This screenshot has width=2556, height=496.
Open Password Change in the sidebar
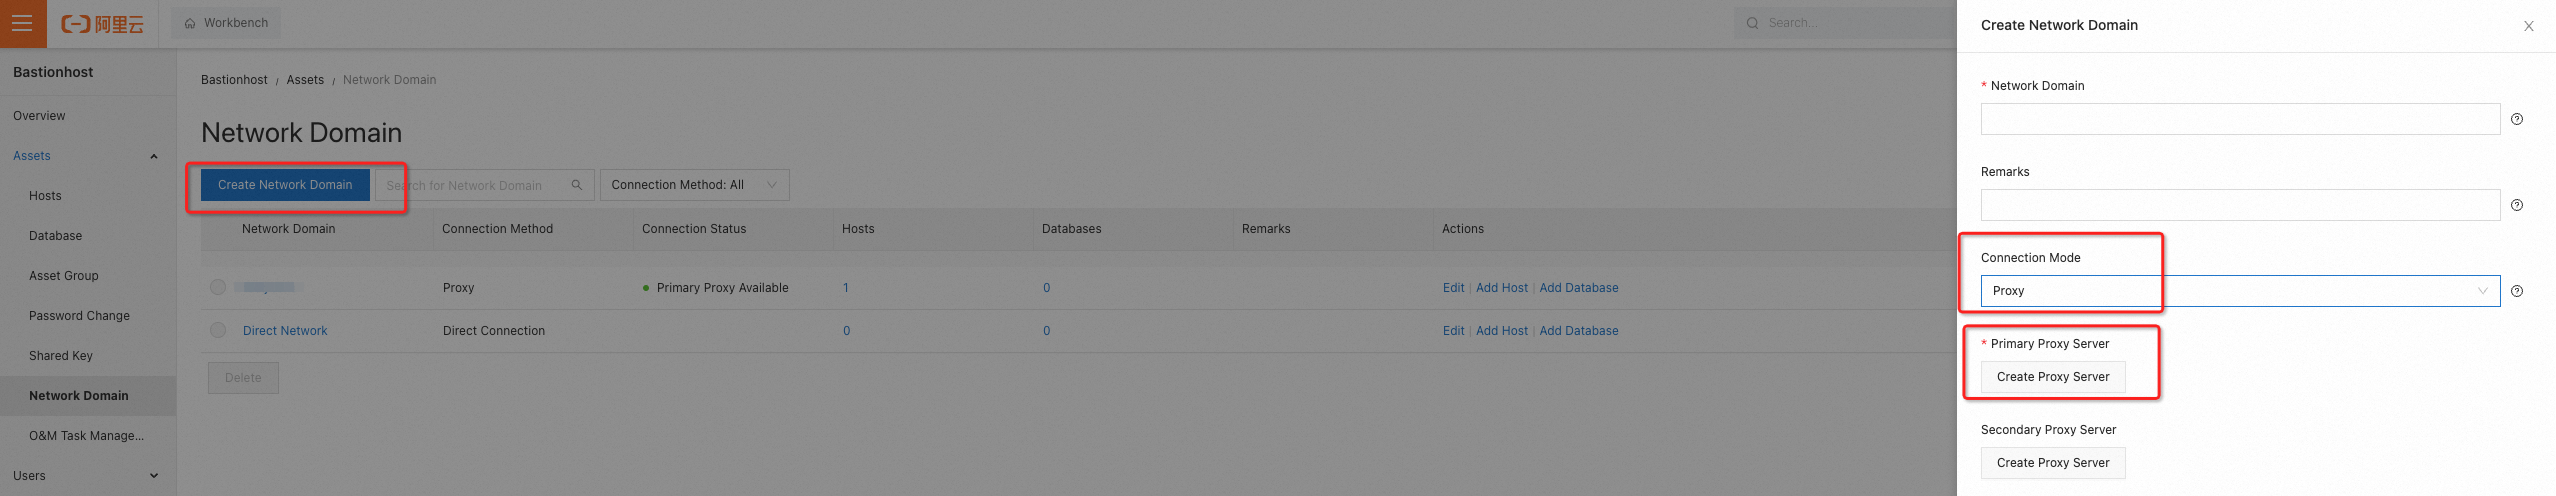coord(79,316)
